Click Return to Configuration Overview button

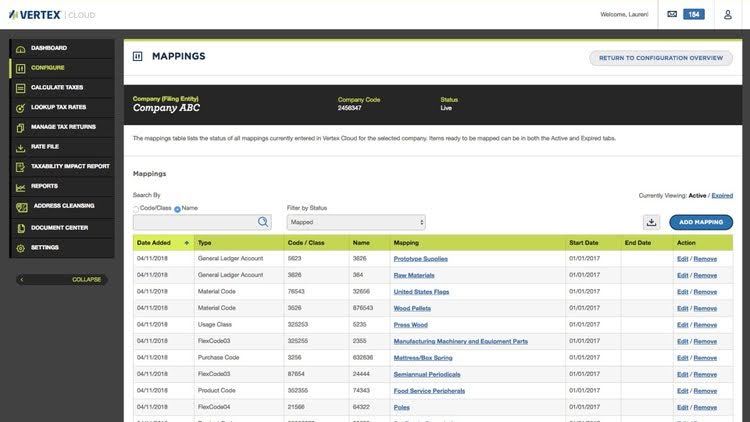click(660, 58)
